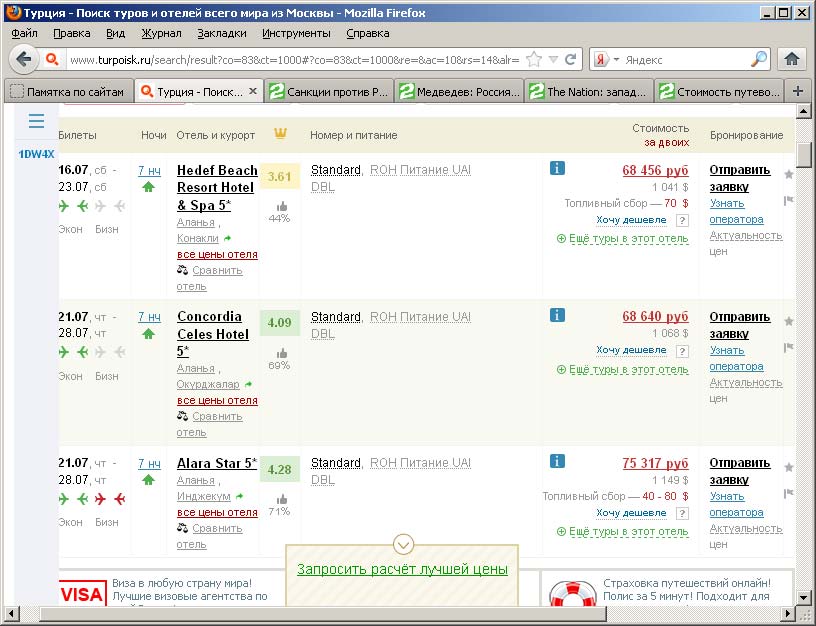Open the Правка menu
The width and height of the screenshot is (816, 626).
point(72,33)
